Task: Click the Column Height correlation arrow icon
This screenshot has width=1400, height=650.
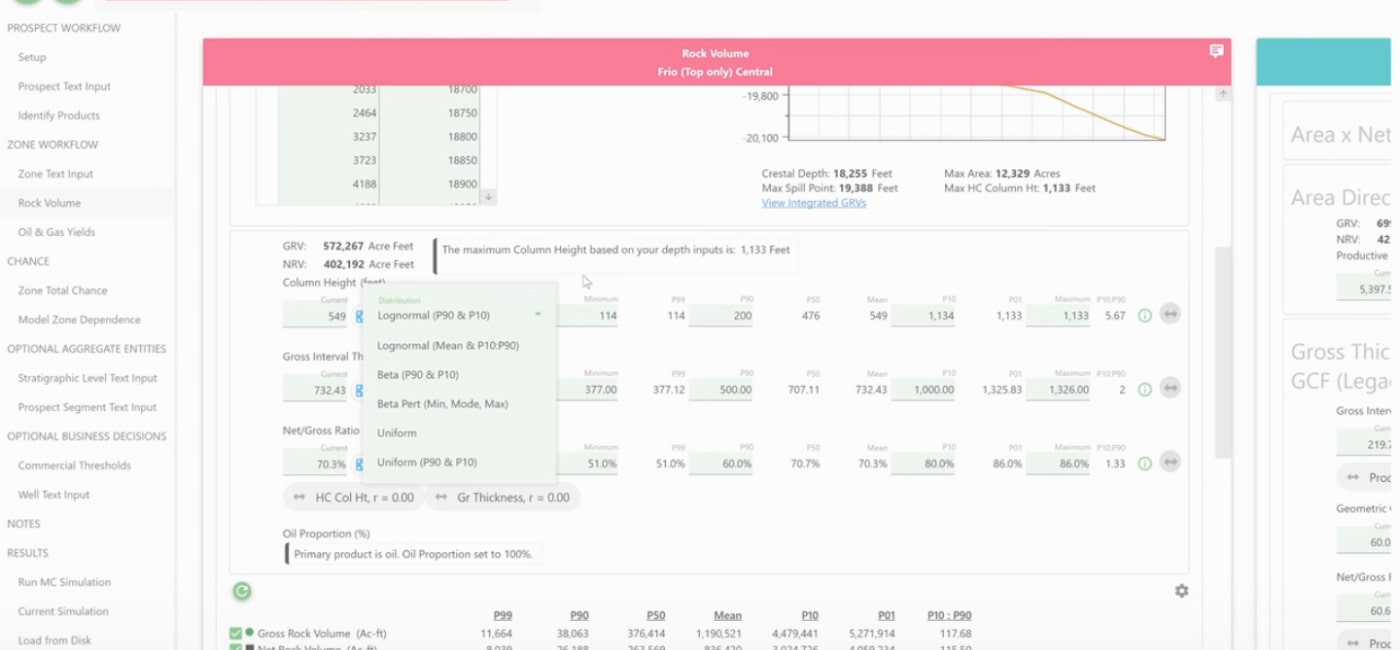Action: point(1170,315)
